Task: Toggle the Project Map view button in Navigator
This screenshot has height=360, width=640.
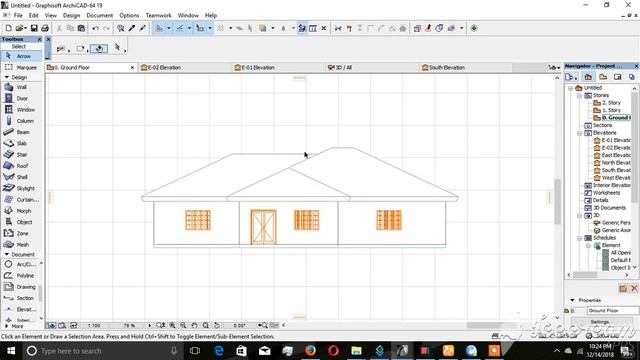Action: [x=588, y=77]
